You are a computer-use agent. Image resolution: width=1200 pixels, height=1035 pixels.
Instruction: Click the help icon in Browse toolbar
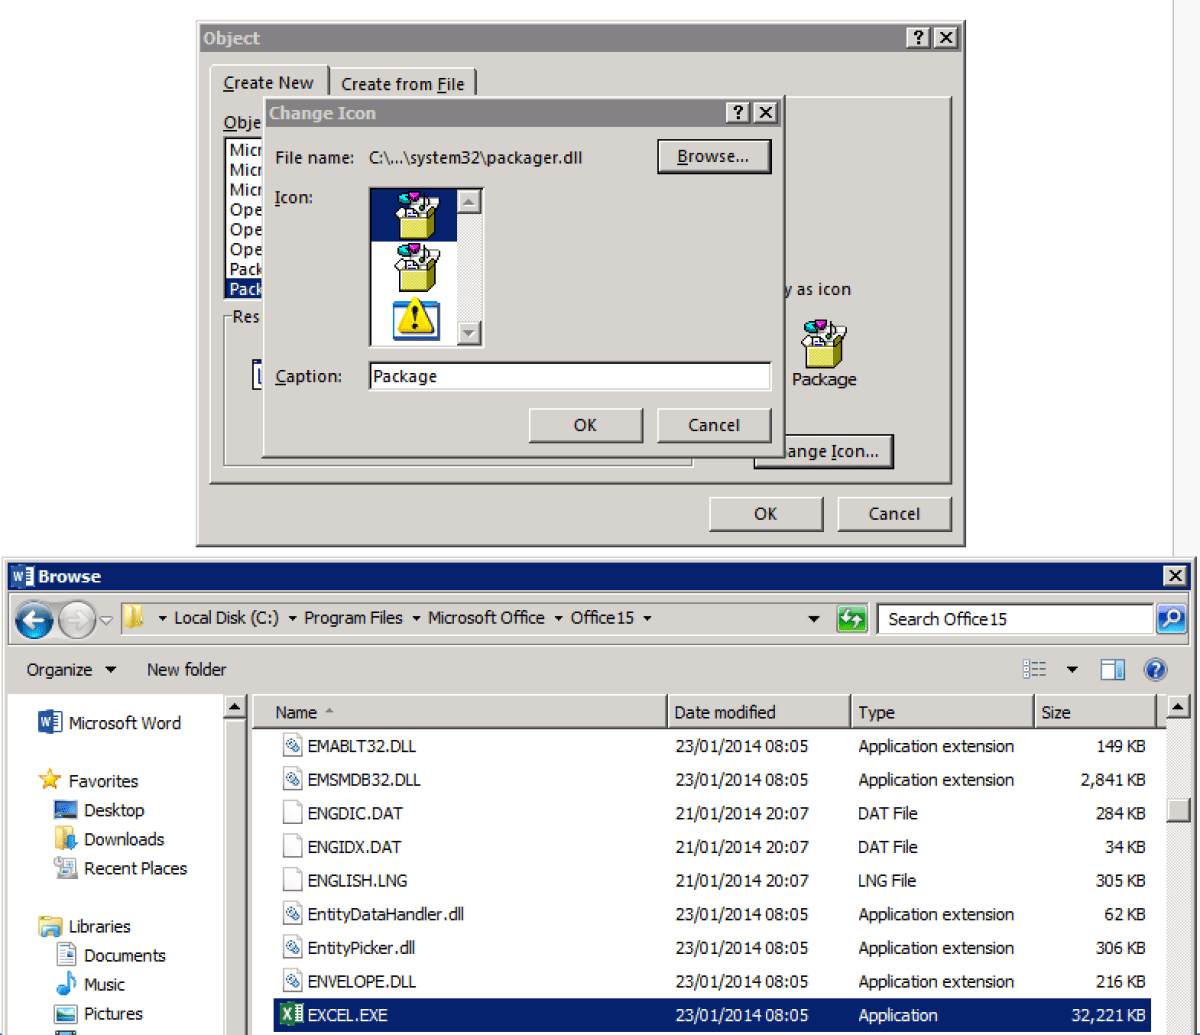[x=1155, y=670]
